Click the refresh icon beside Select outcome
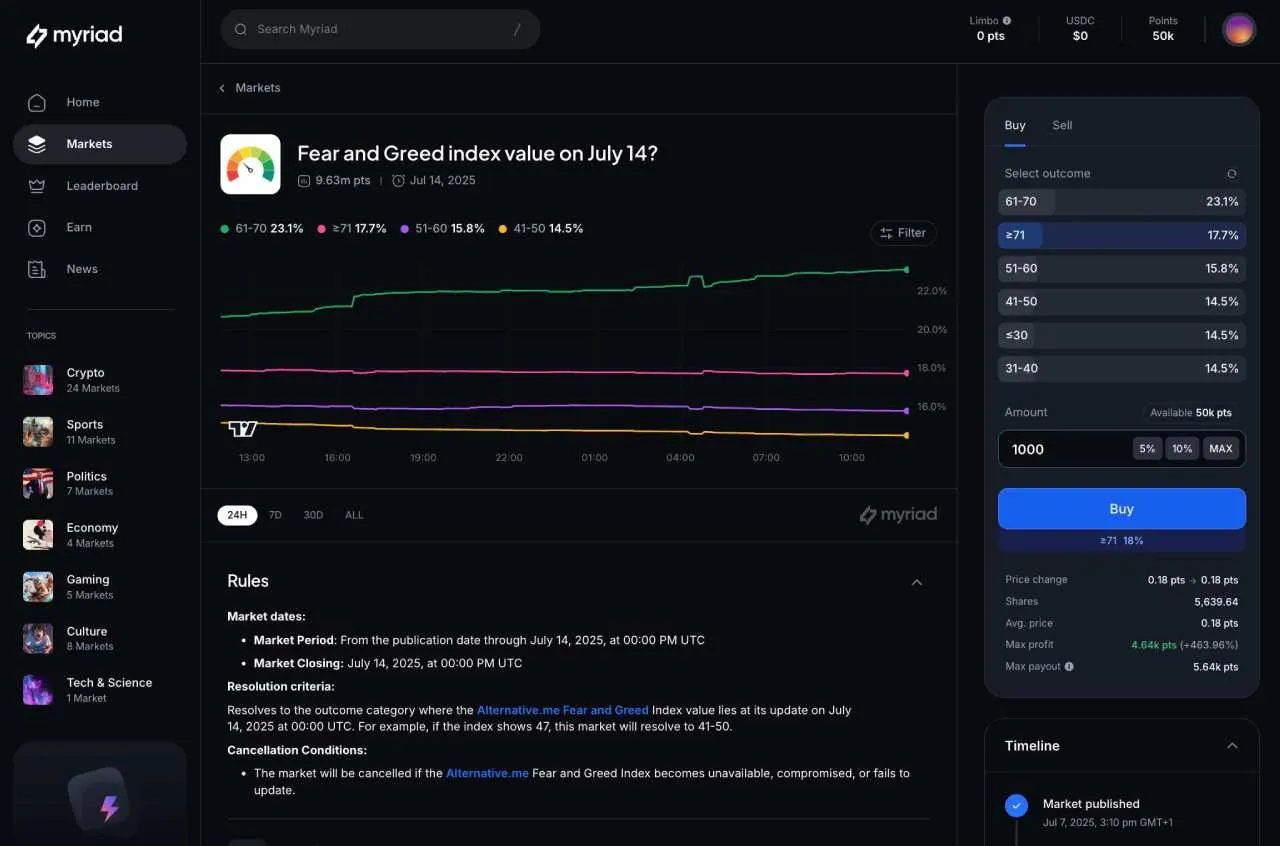The height and width of the screenshot is (846, 1280). pos(1232,174)
